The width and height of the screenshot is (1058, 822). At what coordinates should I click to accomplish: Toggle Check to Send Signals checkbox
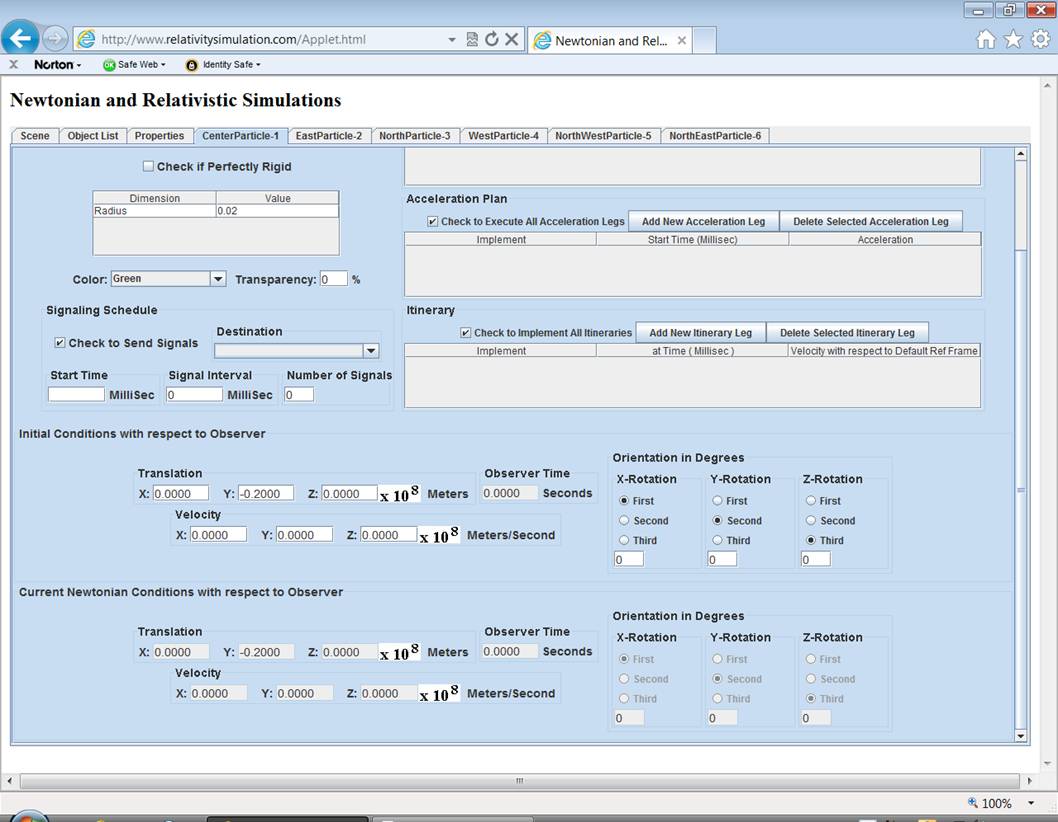(60, 343)
